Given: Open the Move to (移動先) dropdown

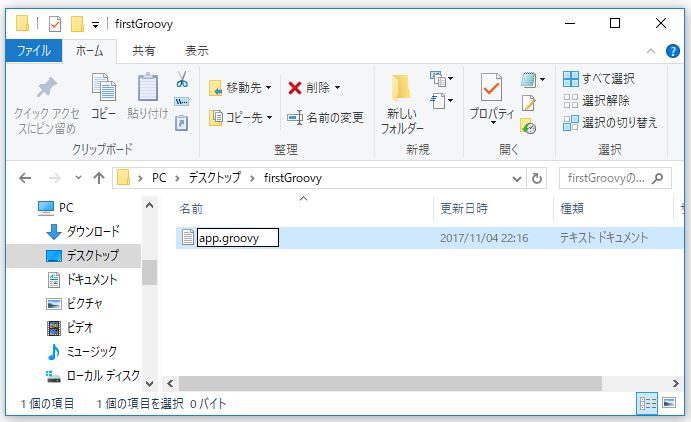Looking at the screenshot, I should tap(240, 88).
